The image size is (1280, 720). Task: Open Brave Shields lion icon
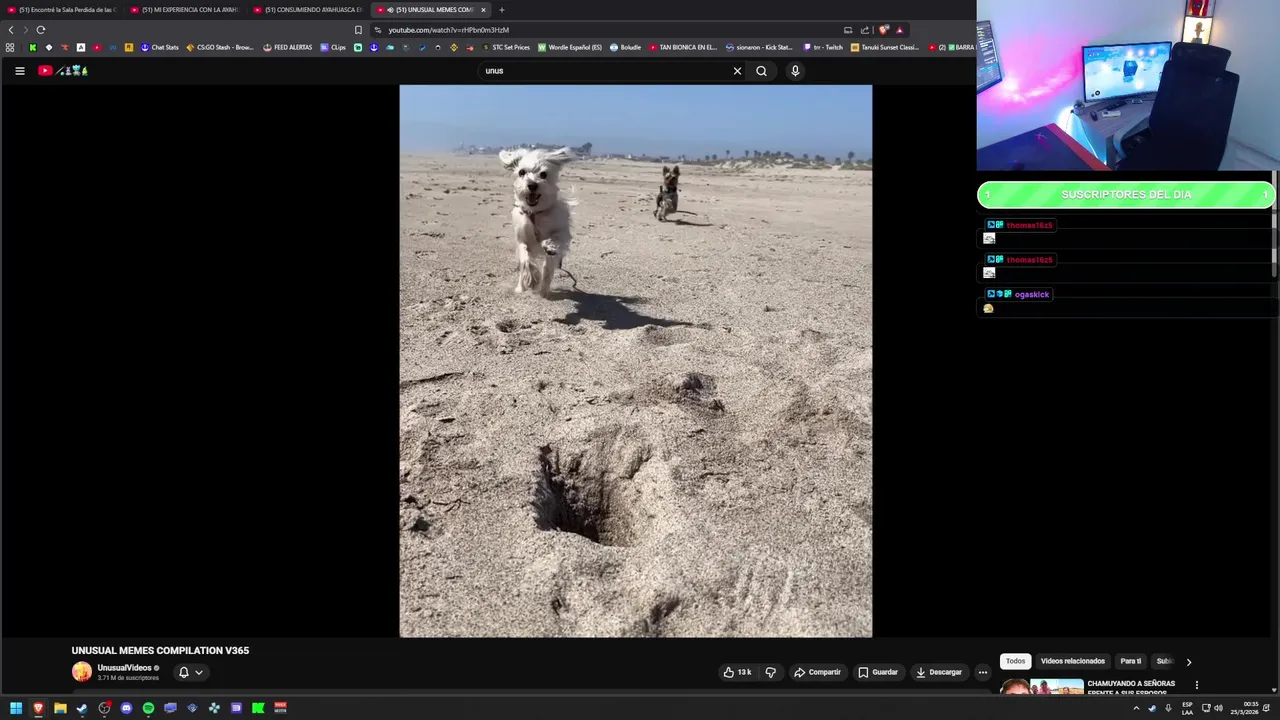(x=883, y=30)
